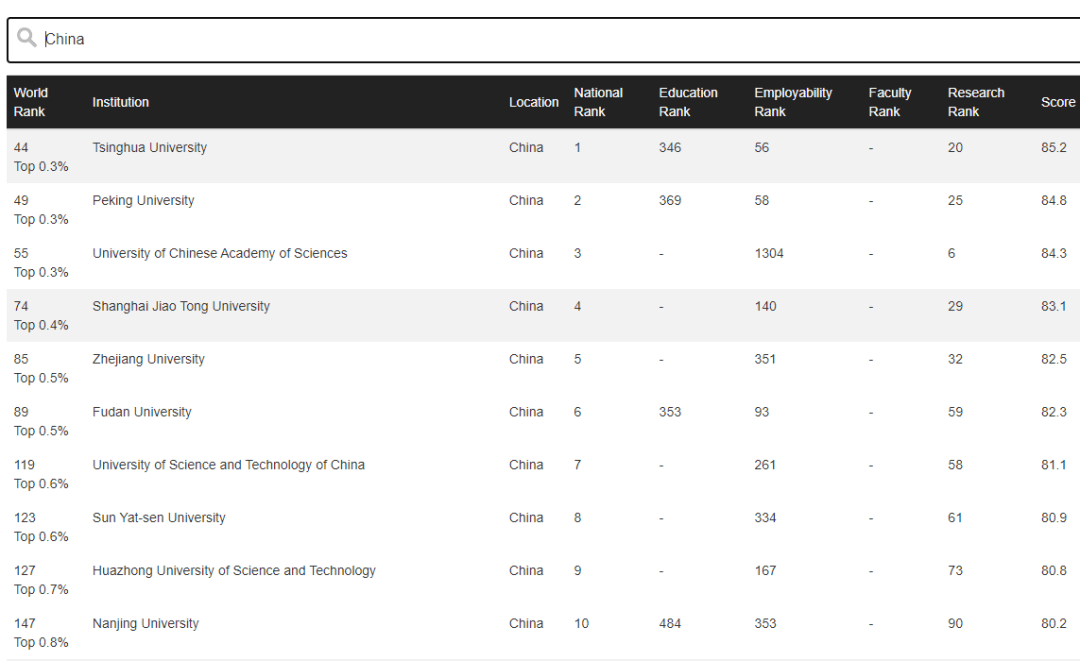Click Shanghai Jiao Tong's employability rank 140
This screenshot has width=1080, height=661.
coord(765,306)
